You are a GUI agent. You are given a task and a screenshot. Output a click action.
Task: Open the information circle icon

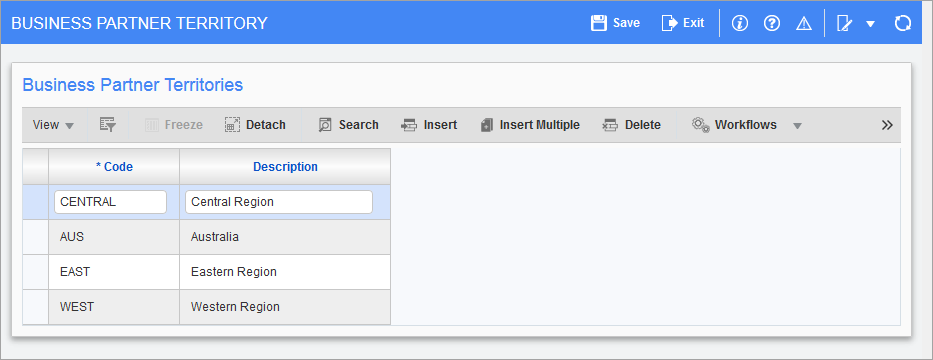click(740, 23)
